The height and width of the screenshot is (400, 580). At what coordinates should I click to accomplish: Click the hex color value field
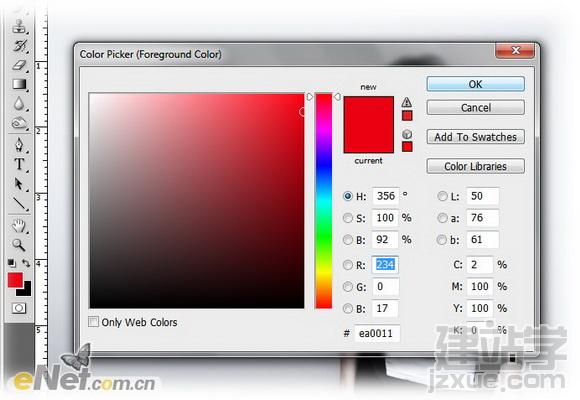(x=377, y=333)
